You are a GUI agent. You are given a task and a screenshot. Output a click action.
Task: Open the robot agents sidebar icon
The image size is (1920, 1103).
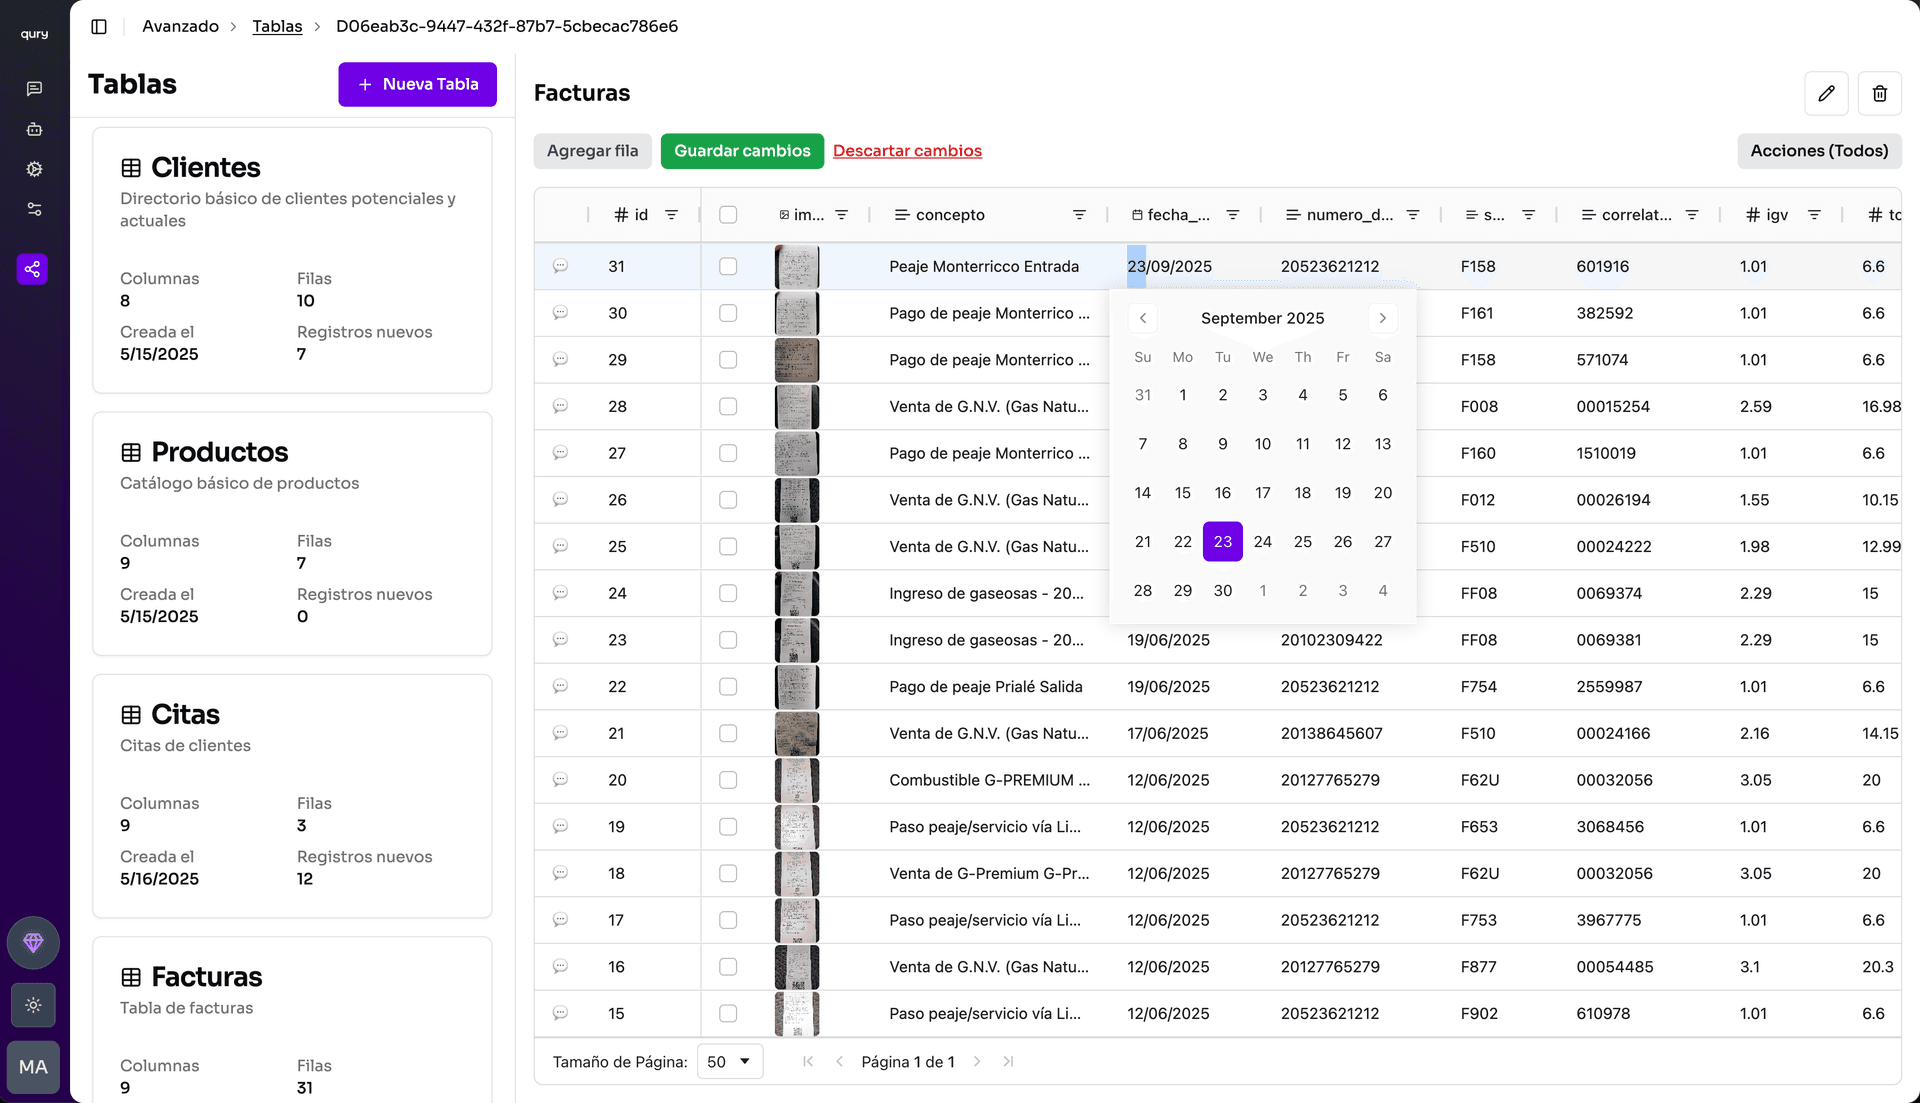(34, 129)
